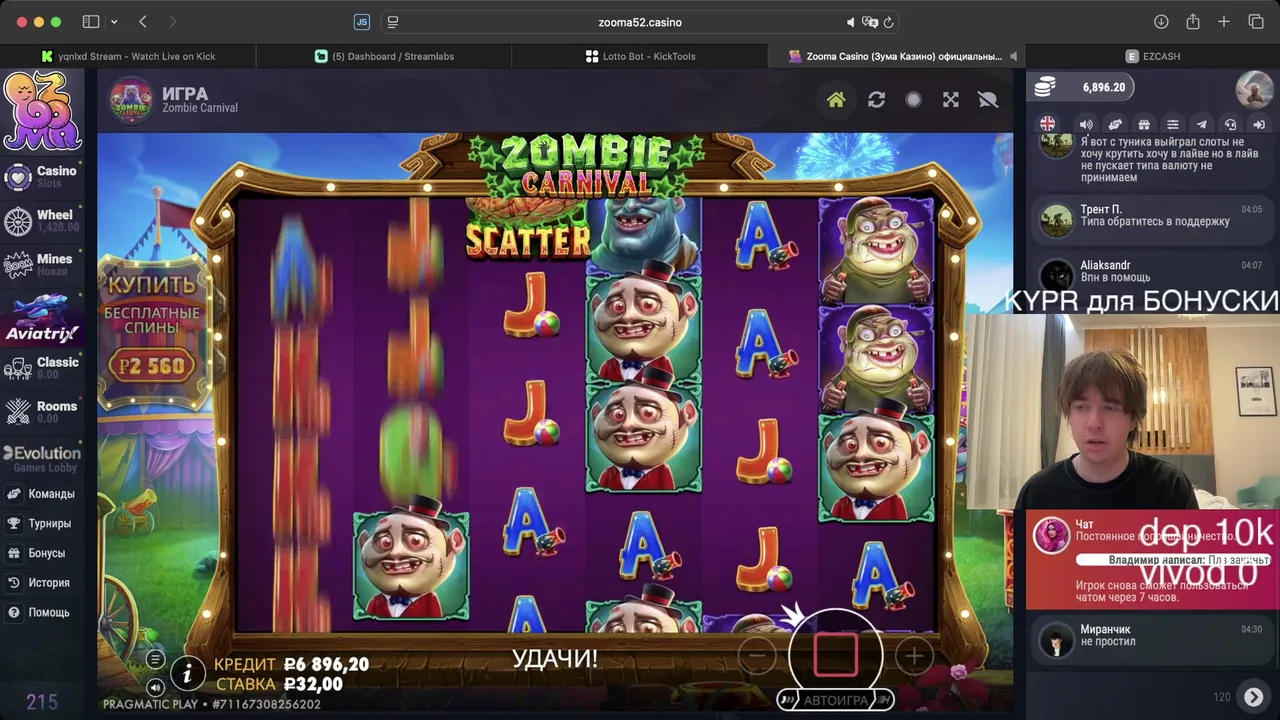Open headset support icon

tap(1231, 124)
